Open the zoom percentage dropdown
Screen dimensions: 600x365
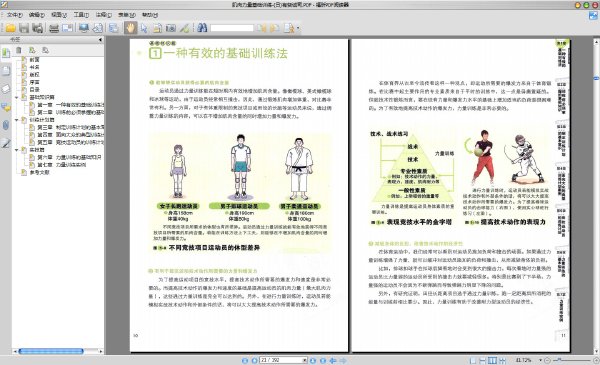[x=540, y=360]
